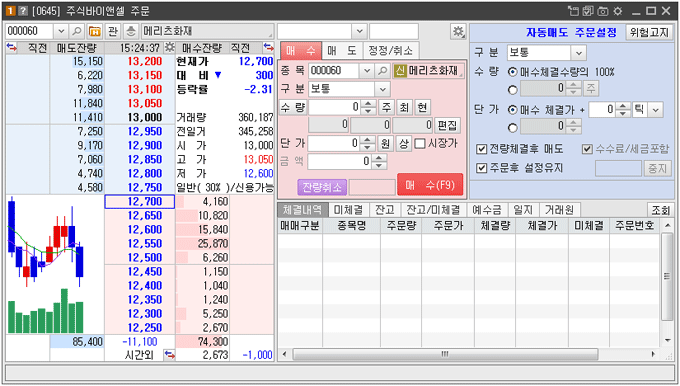The width and height of the screenshot is (680, 386).
Task: Select 매수체결수량의 100% radio option
Action: pyautogui.click(x=513, y=72)
